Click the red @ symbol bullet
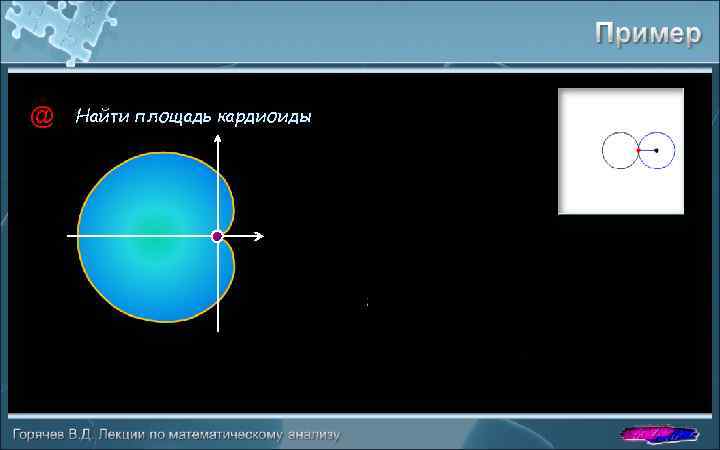 [x=42, y=117]
